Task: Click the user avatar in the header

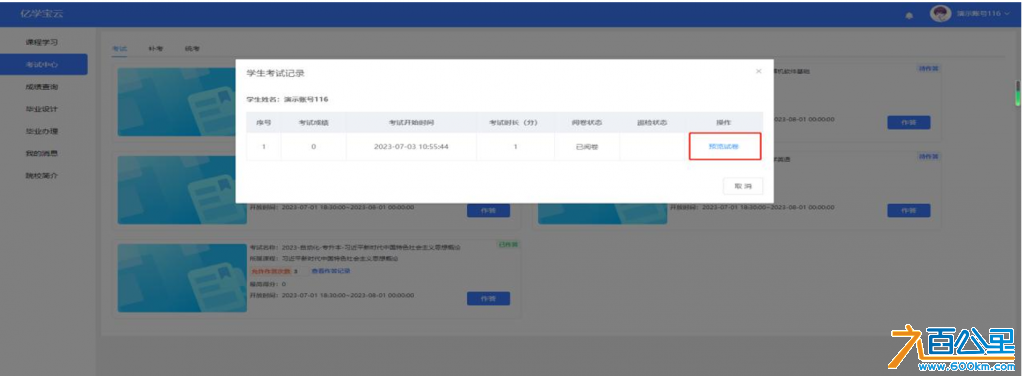Action: click(940, 14)
